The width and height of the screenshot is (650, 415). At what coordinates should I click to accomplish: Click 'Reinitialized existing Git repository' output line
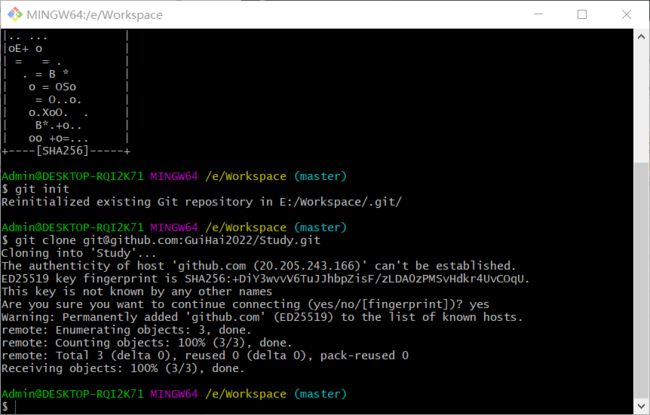pos(201,202)
